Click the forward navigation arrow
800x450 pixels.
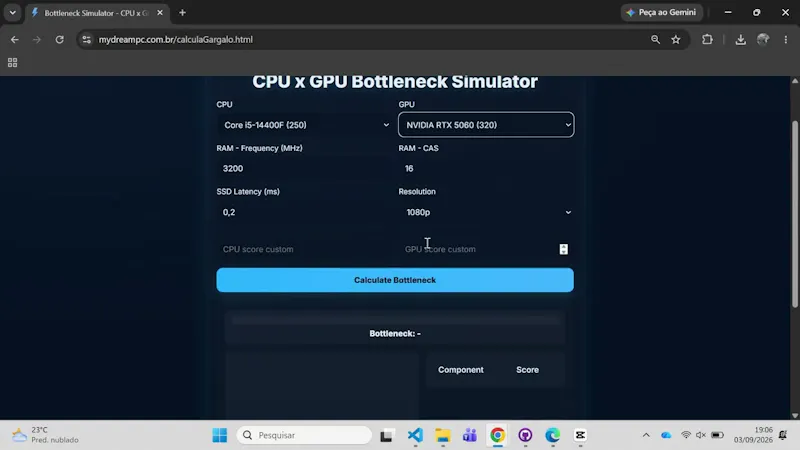point(37,39)
